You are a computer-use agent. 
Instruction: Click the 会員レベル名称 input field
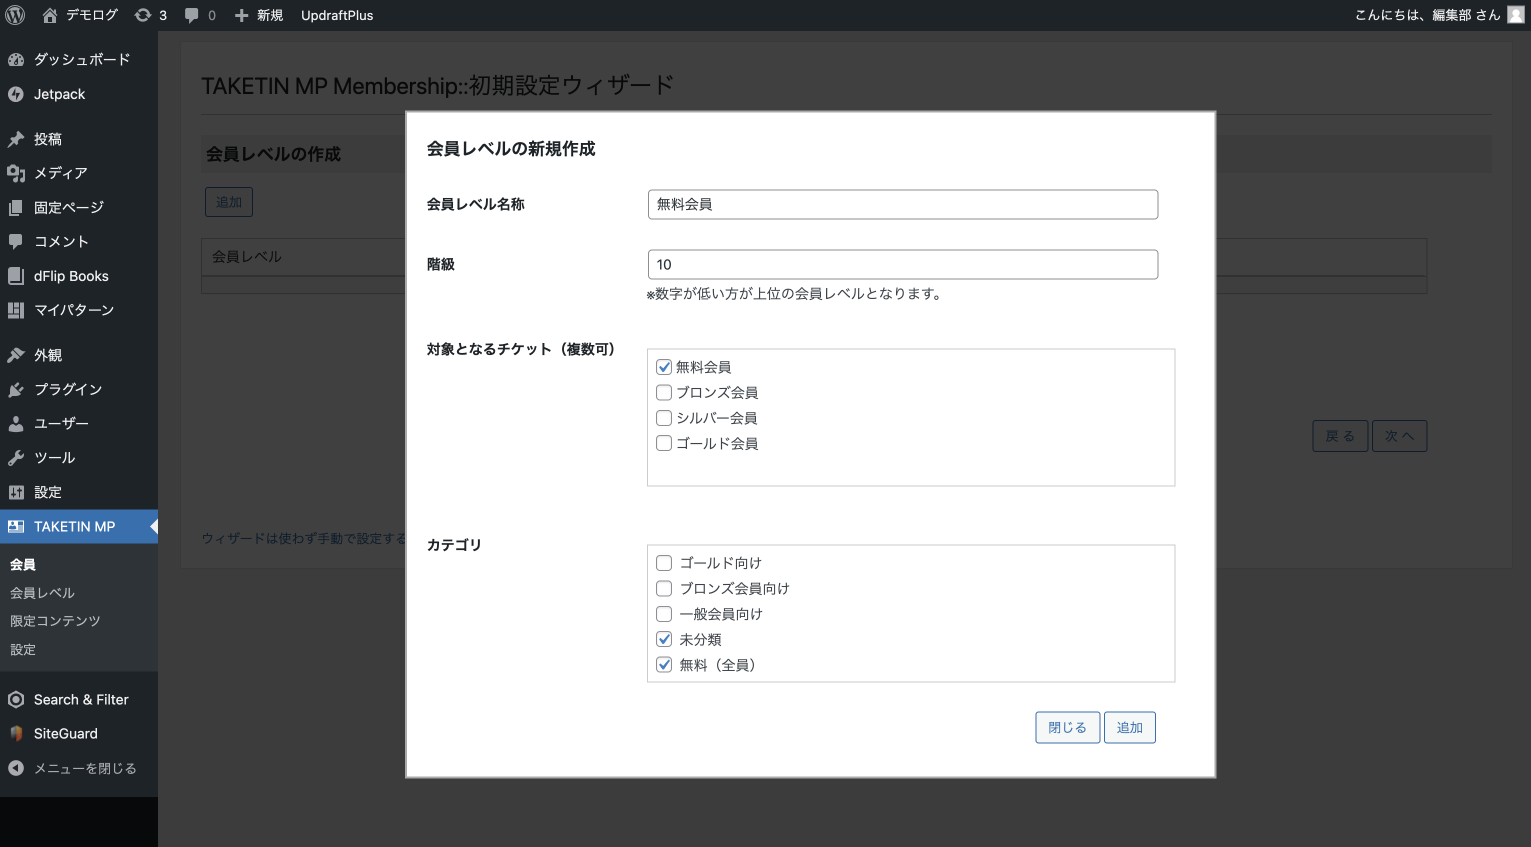(x=903, y=204)
